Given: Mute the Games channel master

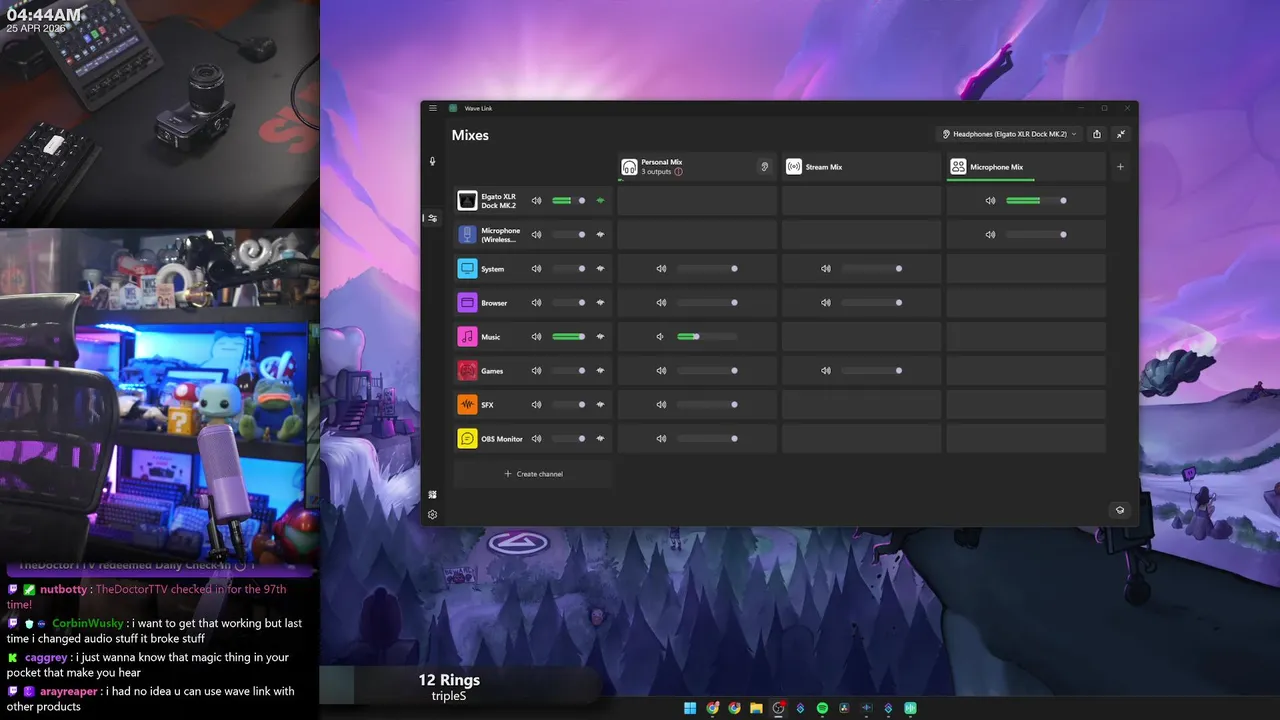Looking at the screenshot, I should point(536,371).
